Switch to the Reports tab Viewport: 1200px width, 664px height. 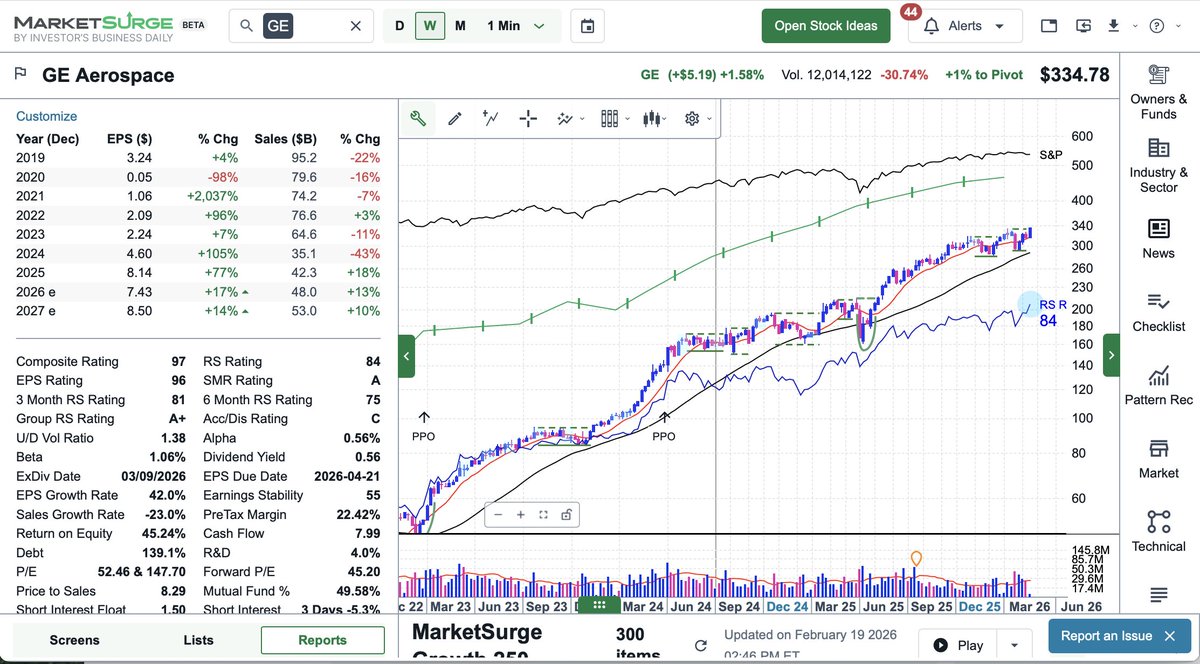pyautogui.click(x=322, y=640)
